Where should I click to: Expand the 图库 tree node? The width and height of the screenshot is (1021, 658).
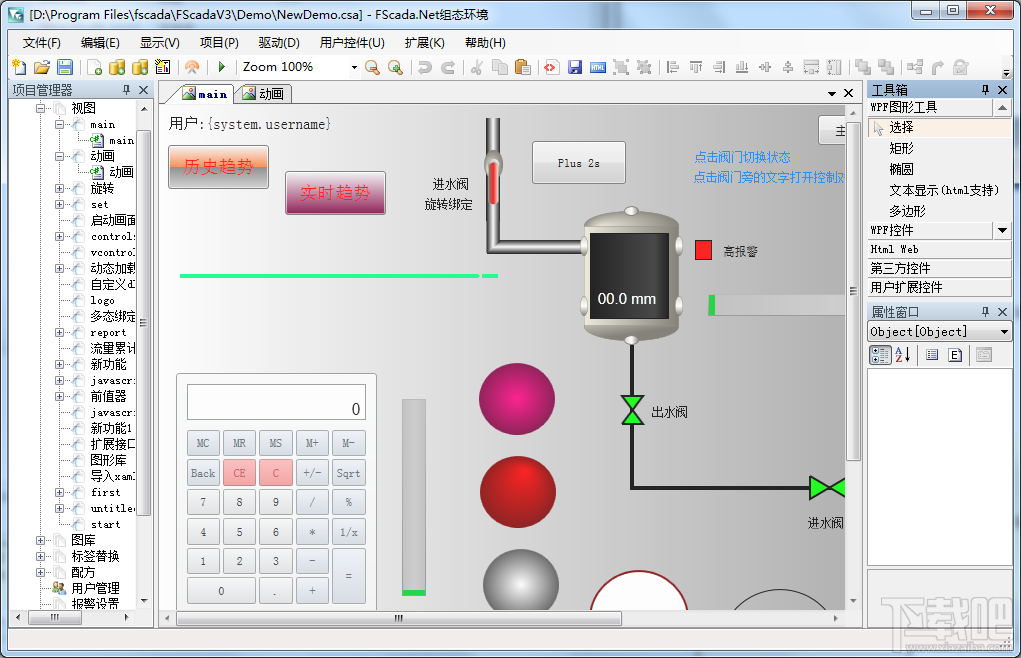click(40, 540)
